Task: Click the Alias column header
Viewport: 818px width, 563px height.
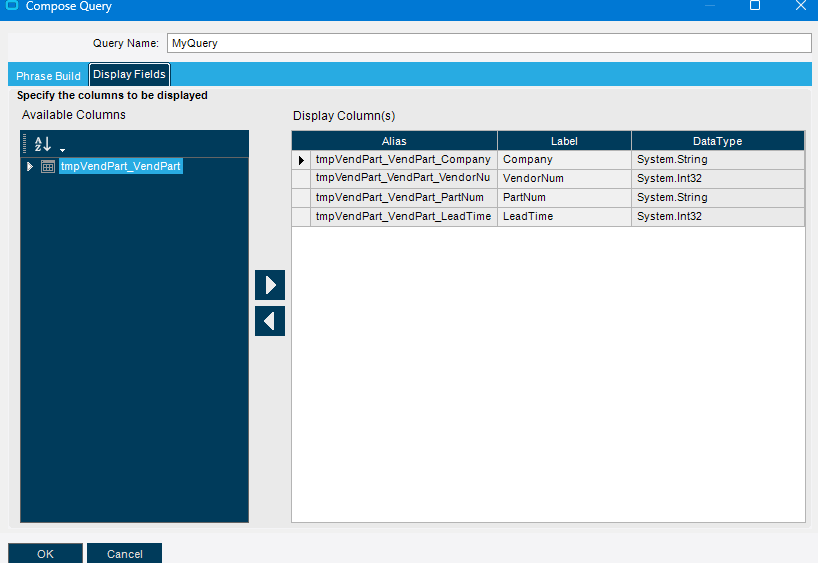Action: (394, 141)
